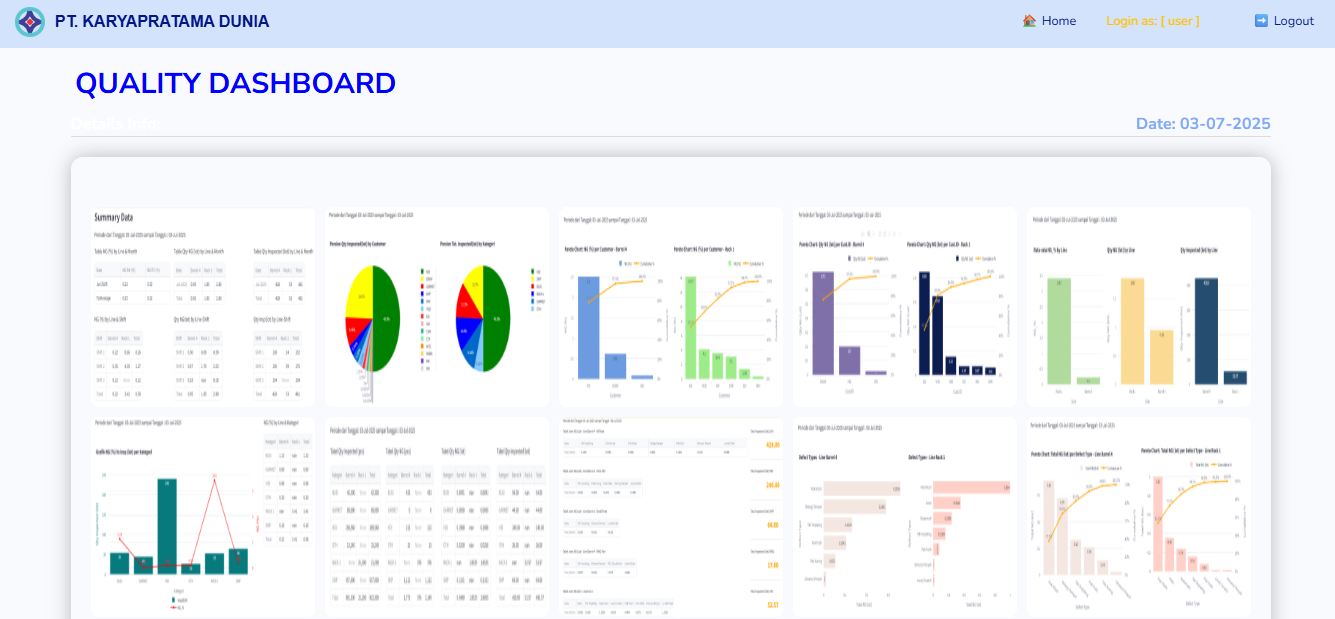Click the company logo icon
This screenshot has height=619, width=1335.
30,22
